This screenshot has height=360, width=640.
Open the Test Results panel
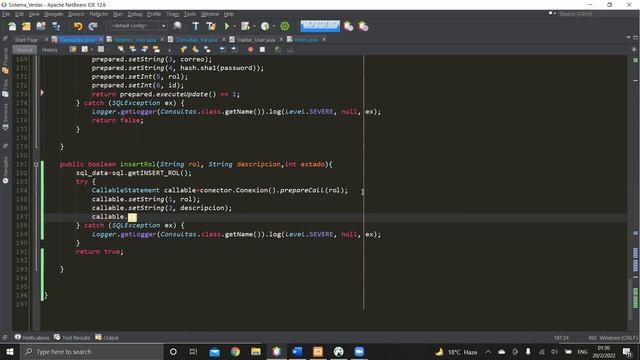pyautogui.click(x=72, y=338)
